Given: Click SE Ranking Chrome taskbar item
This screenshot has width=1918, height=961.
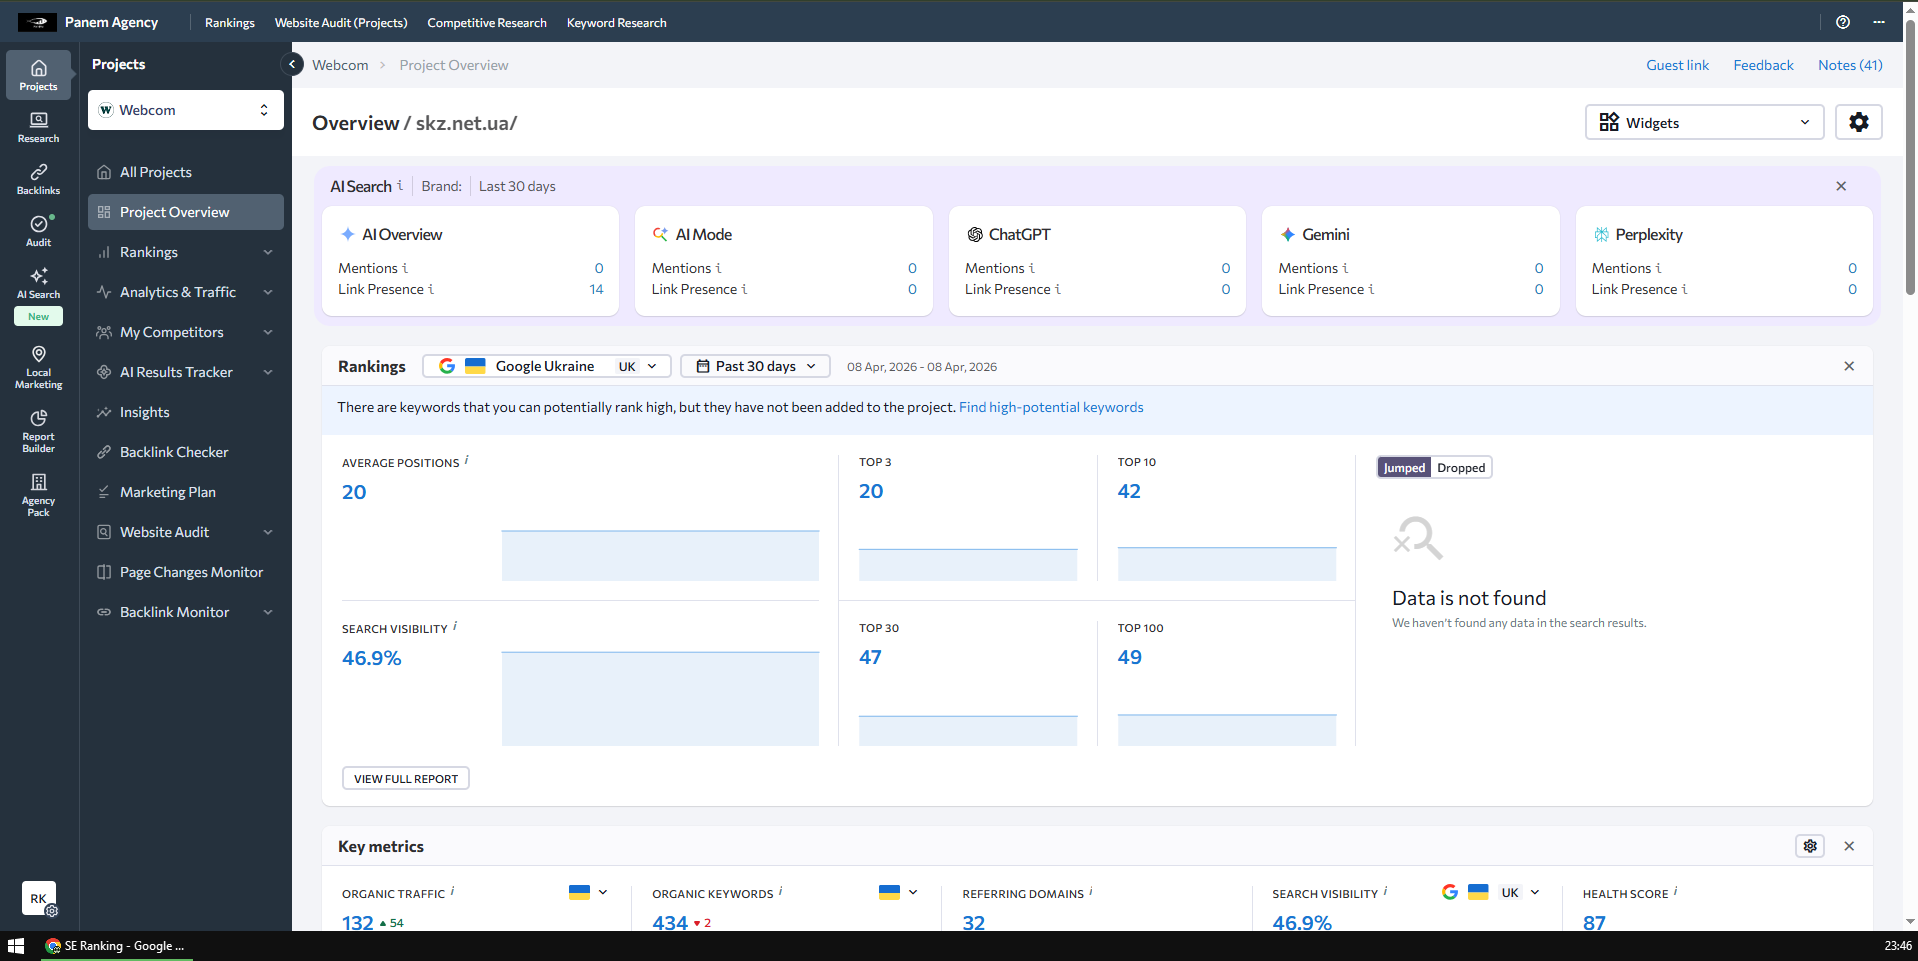Looking at the screenshot, I should coord(116,946).
